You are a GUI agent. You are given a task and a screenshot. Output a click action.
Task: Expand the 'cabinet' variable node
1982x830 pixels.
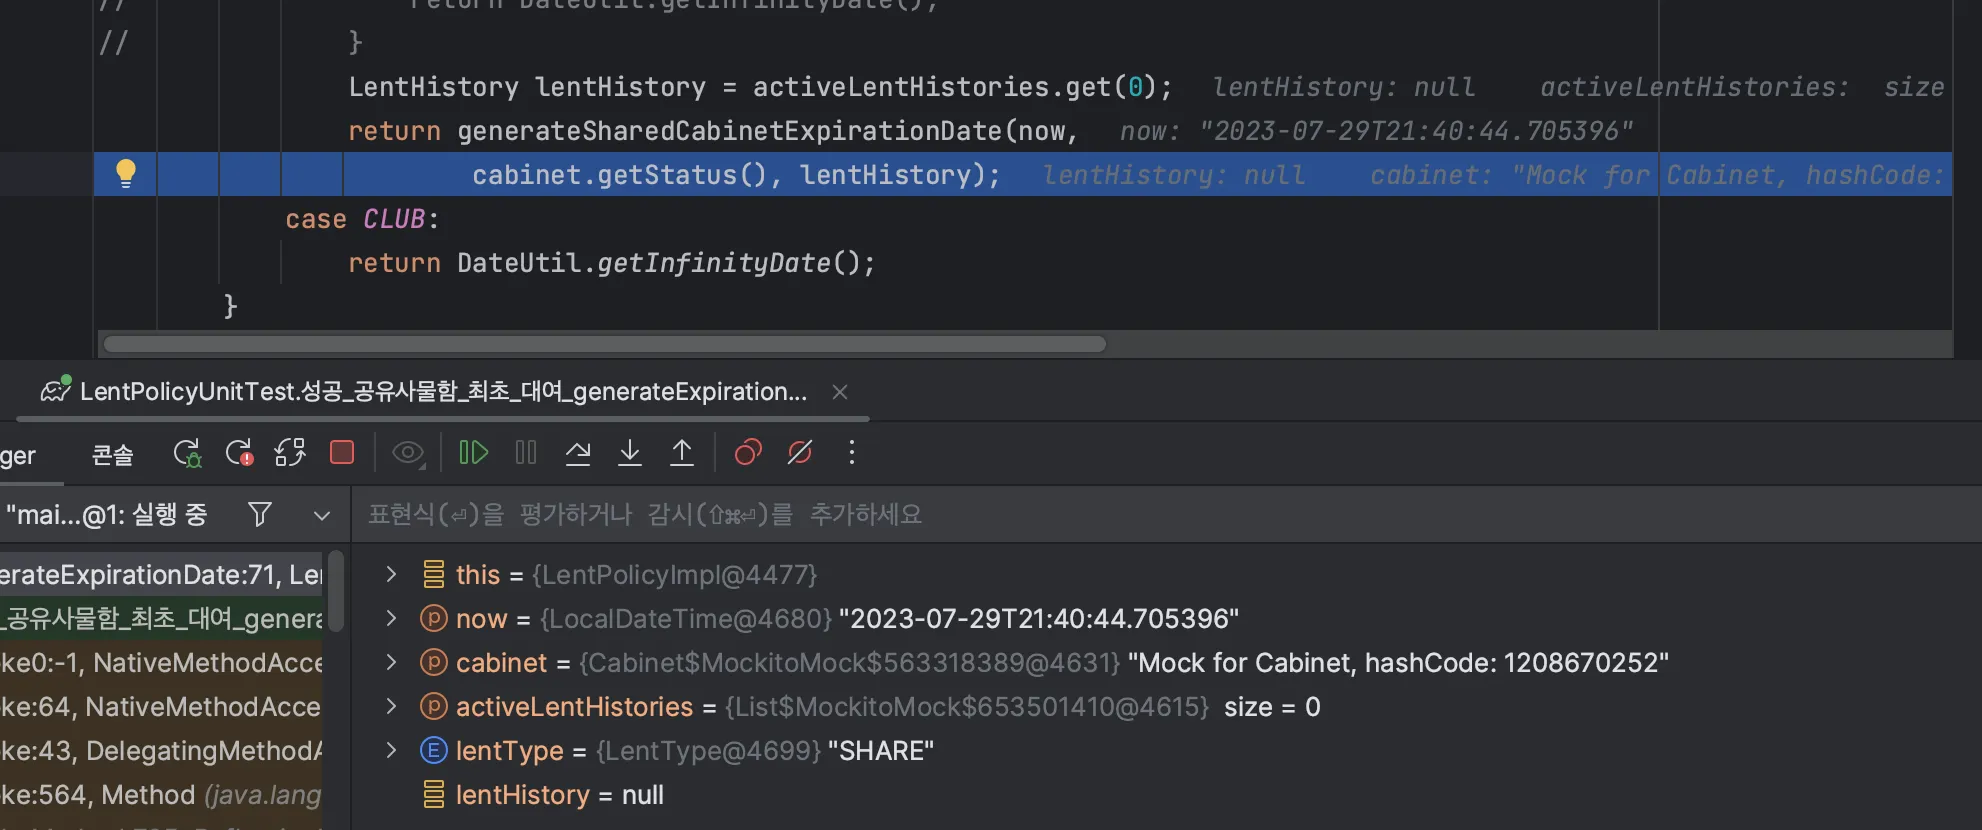391,663
